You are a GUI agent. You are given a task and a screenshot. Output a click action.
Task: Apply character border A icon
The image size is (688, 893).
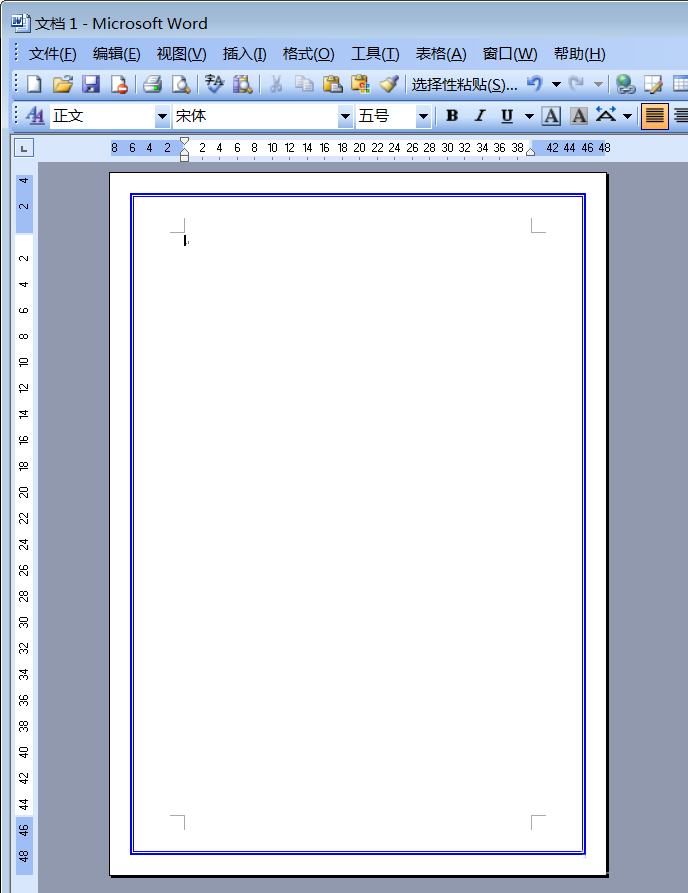coord(551,116)
